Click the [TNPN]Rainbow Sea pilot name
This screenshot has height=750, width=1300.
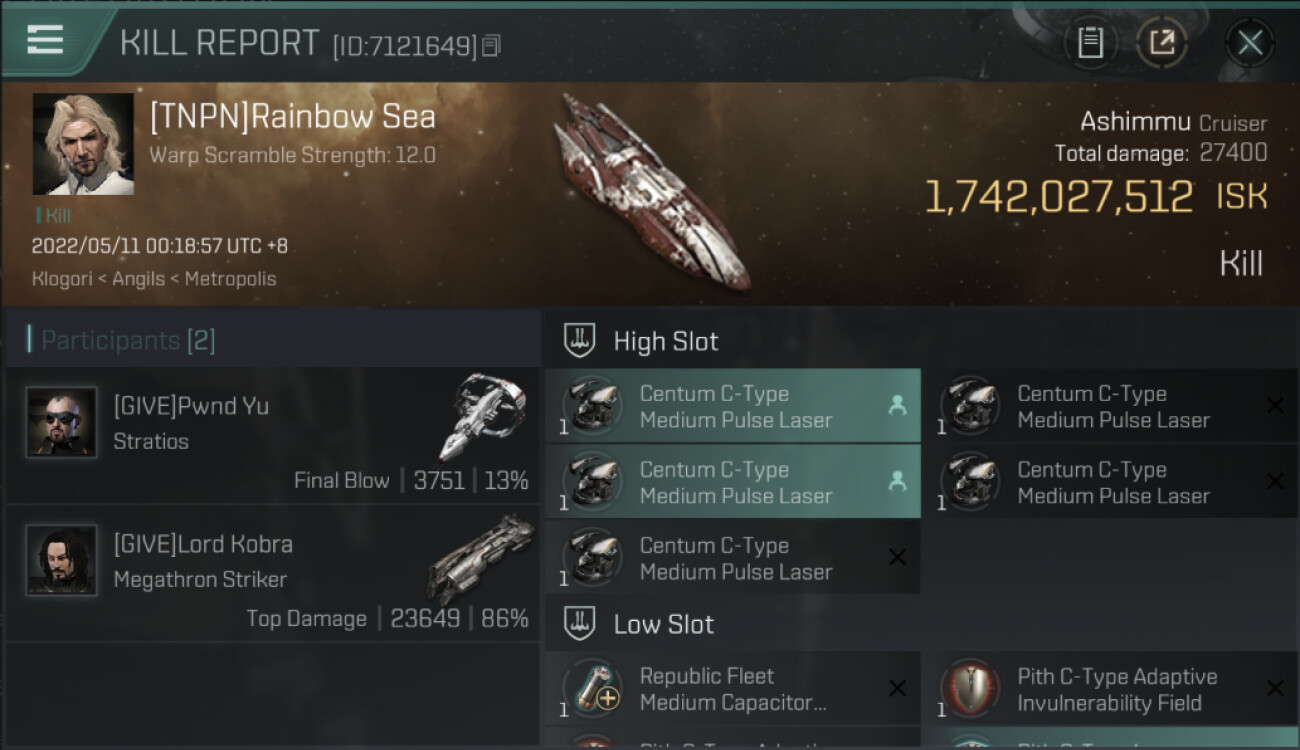click(x=292, y=117)
